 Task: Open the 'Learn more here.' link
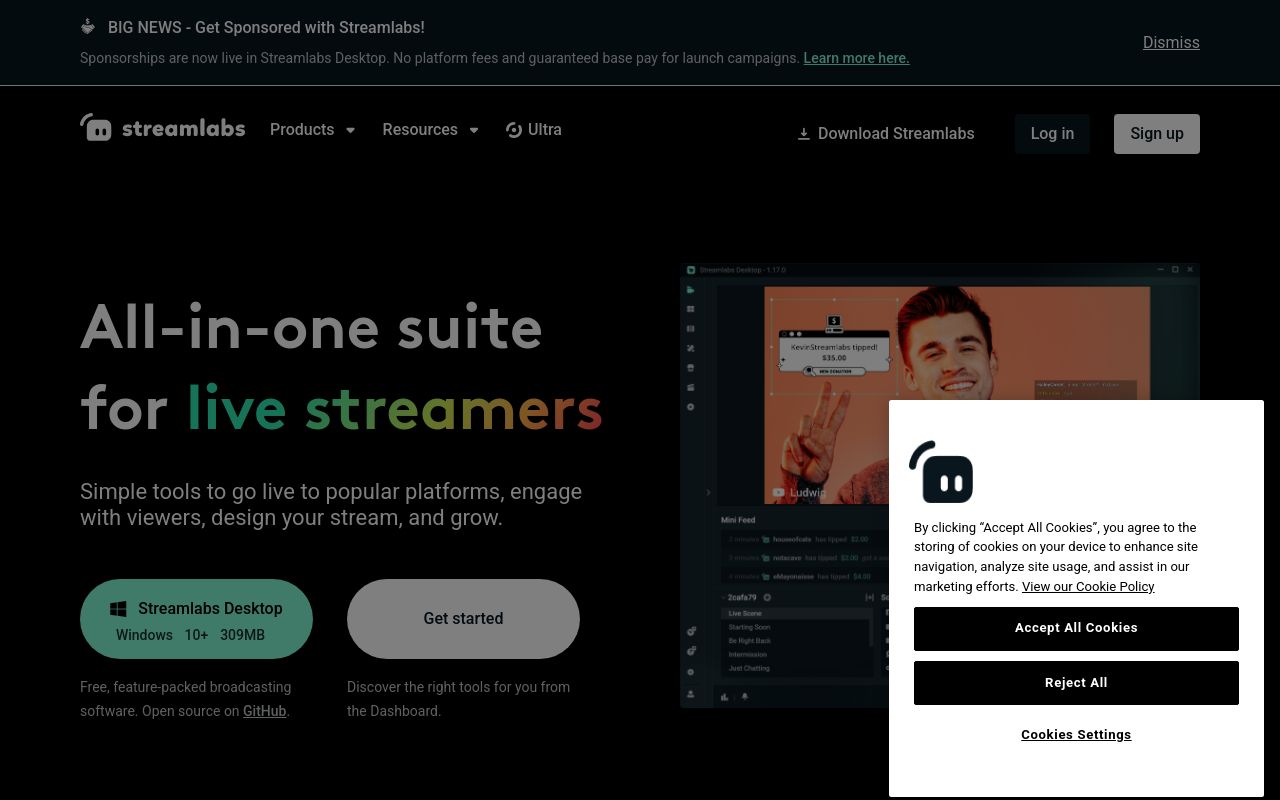click(856, 58)
